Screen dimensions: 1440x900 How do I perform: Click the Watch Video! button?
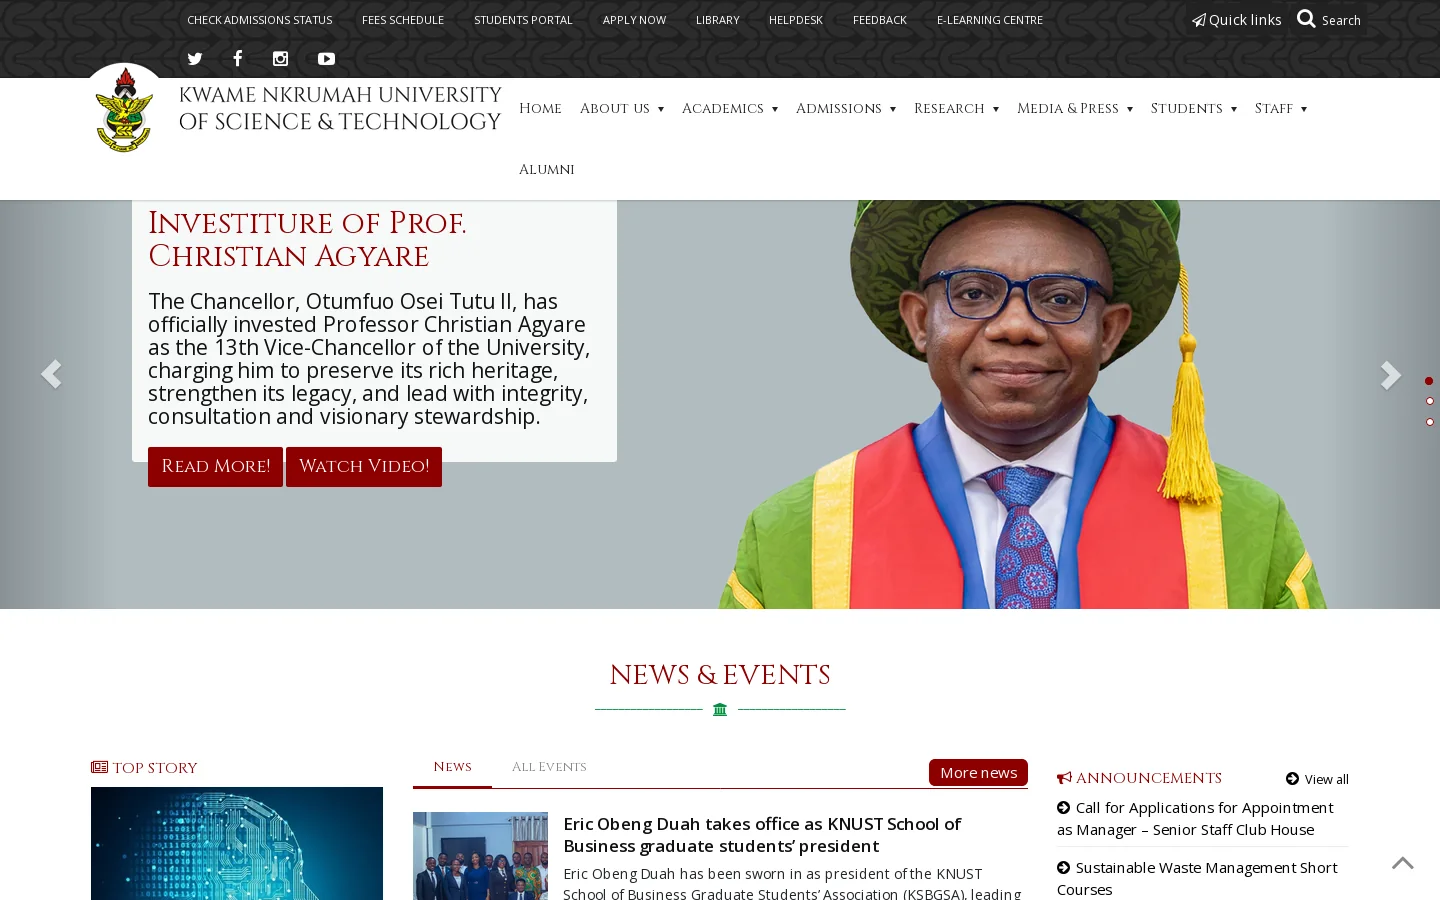364,467
